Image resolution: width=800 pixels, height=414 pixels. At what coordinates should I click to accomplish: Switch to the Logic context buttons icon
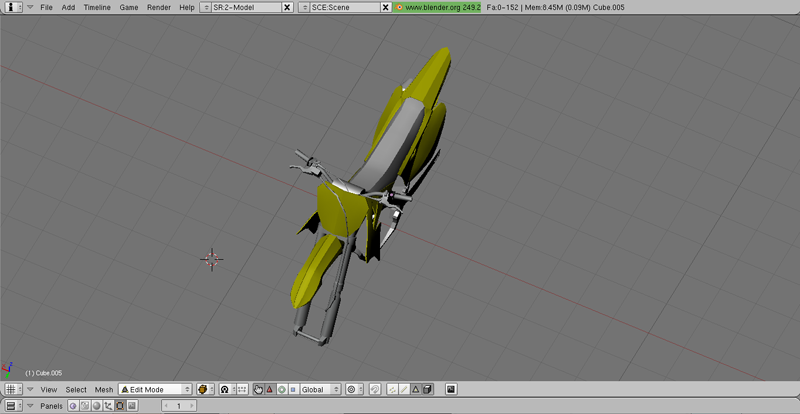point(74,406)
